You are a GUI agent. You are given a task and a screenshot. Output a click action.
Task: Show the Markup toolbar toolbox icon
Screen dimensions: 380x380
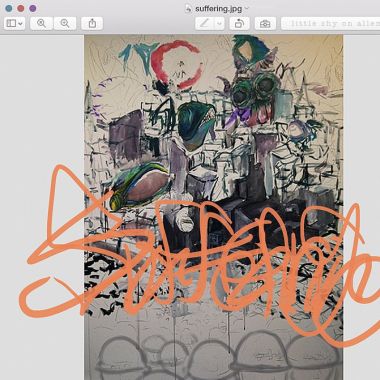click(x=265, y=23)
